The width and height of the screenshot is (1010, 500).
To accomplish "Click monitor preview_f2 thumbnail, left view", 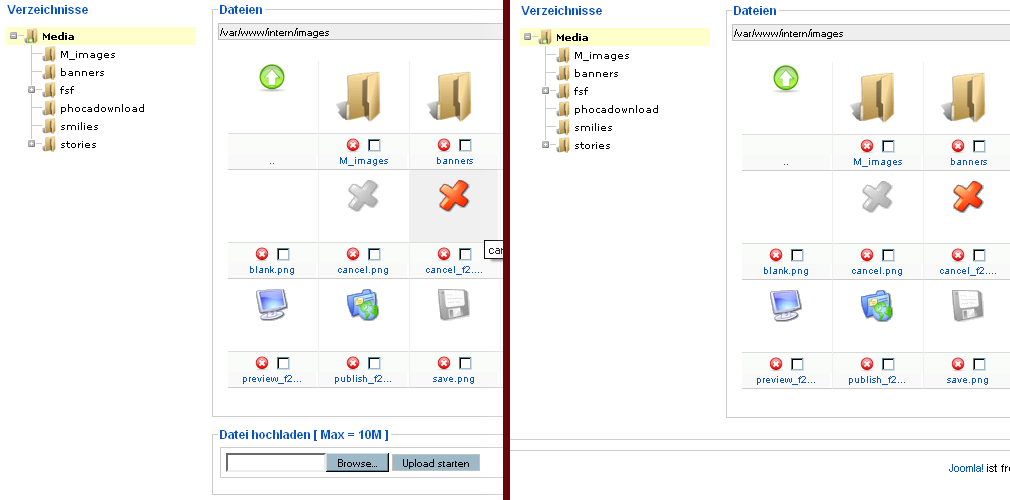I will pyautogui.click(x=272, y=304).
